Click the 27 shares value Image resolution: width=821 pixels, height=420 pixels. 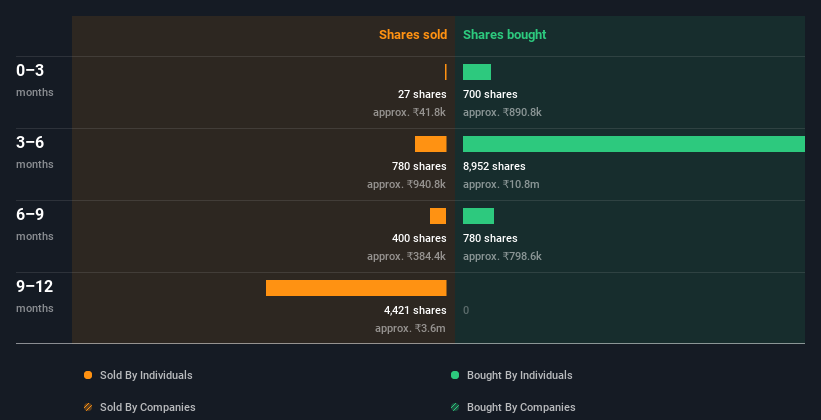tap(422, 94)
